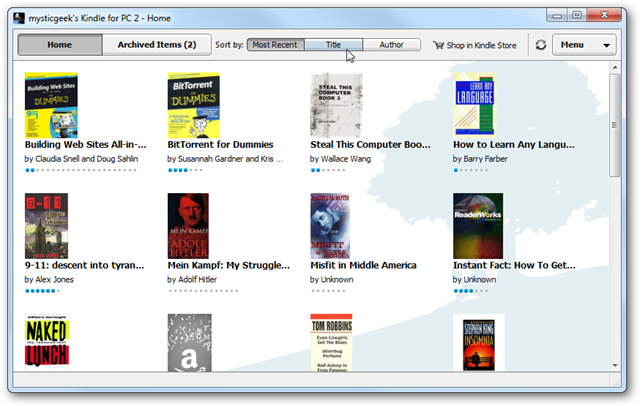The width and height of the screenshot is (640, 406).
Task: Click author 'by Alex Jones'
Action: 49,280
